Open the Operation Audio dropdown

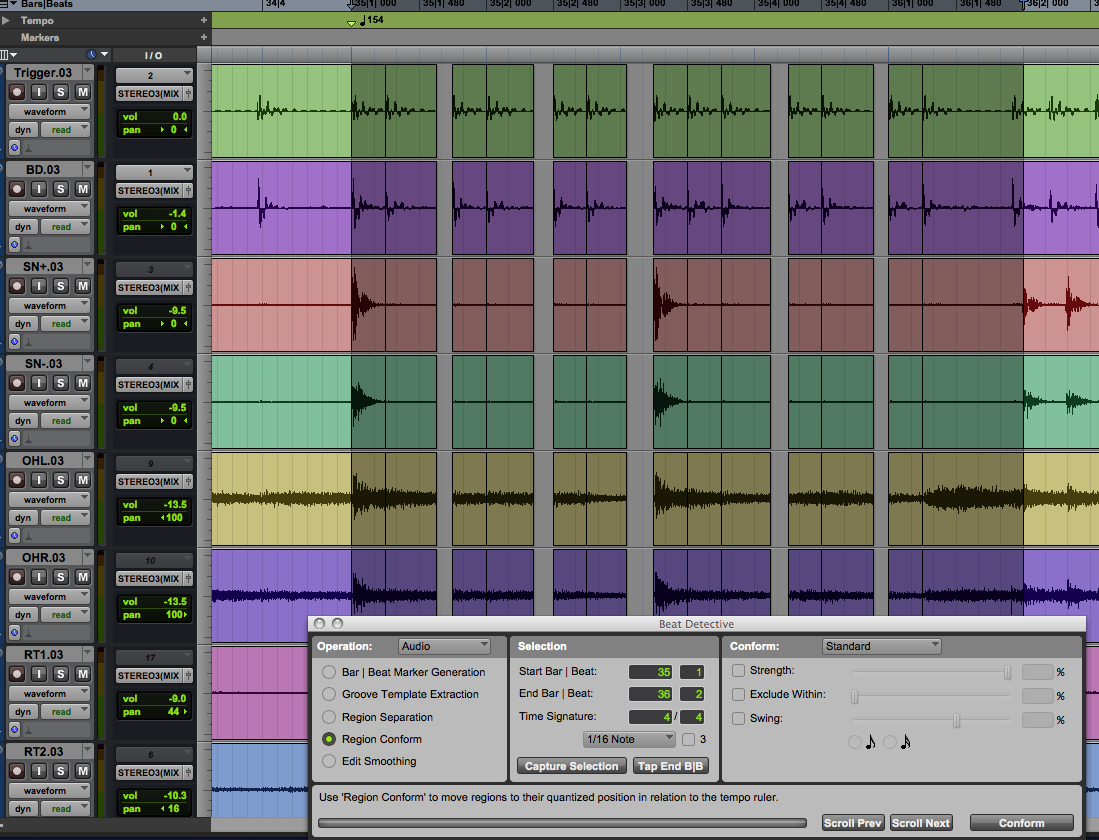(444, 646)
